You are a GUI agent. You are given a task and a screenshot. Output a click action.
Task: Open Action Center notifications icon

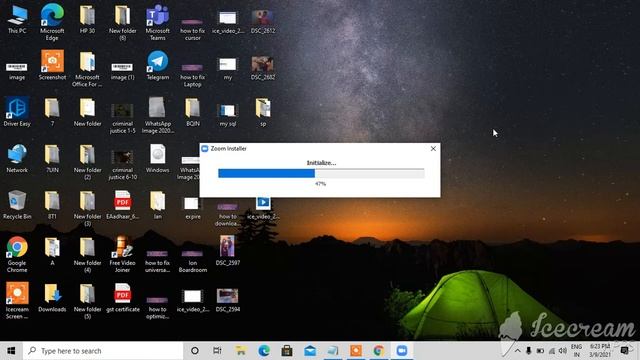624,351
